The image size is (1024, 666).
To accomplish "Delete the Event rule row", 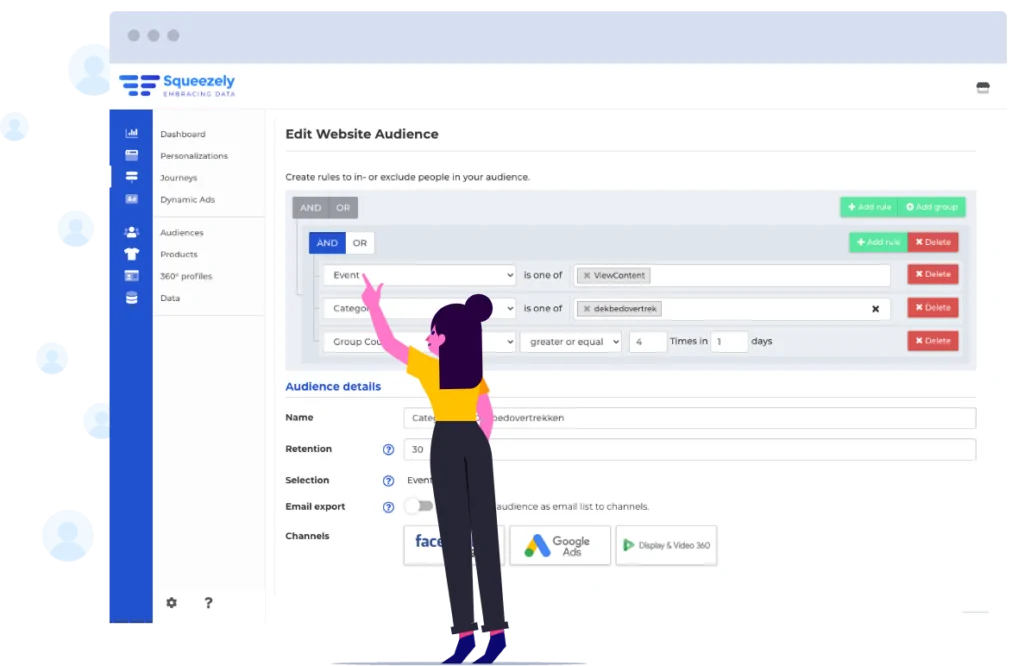I will pos(932,274).
